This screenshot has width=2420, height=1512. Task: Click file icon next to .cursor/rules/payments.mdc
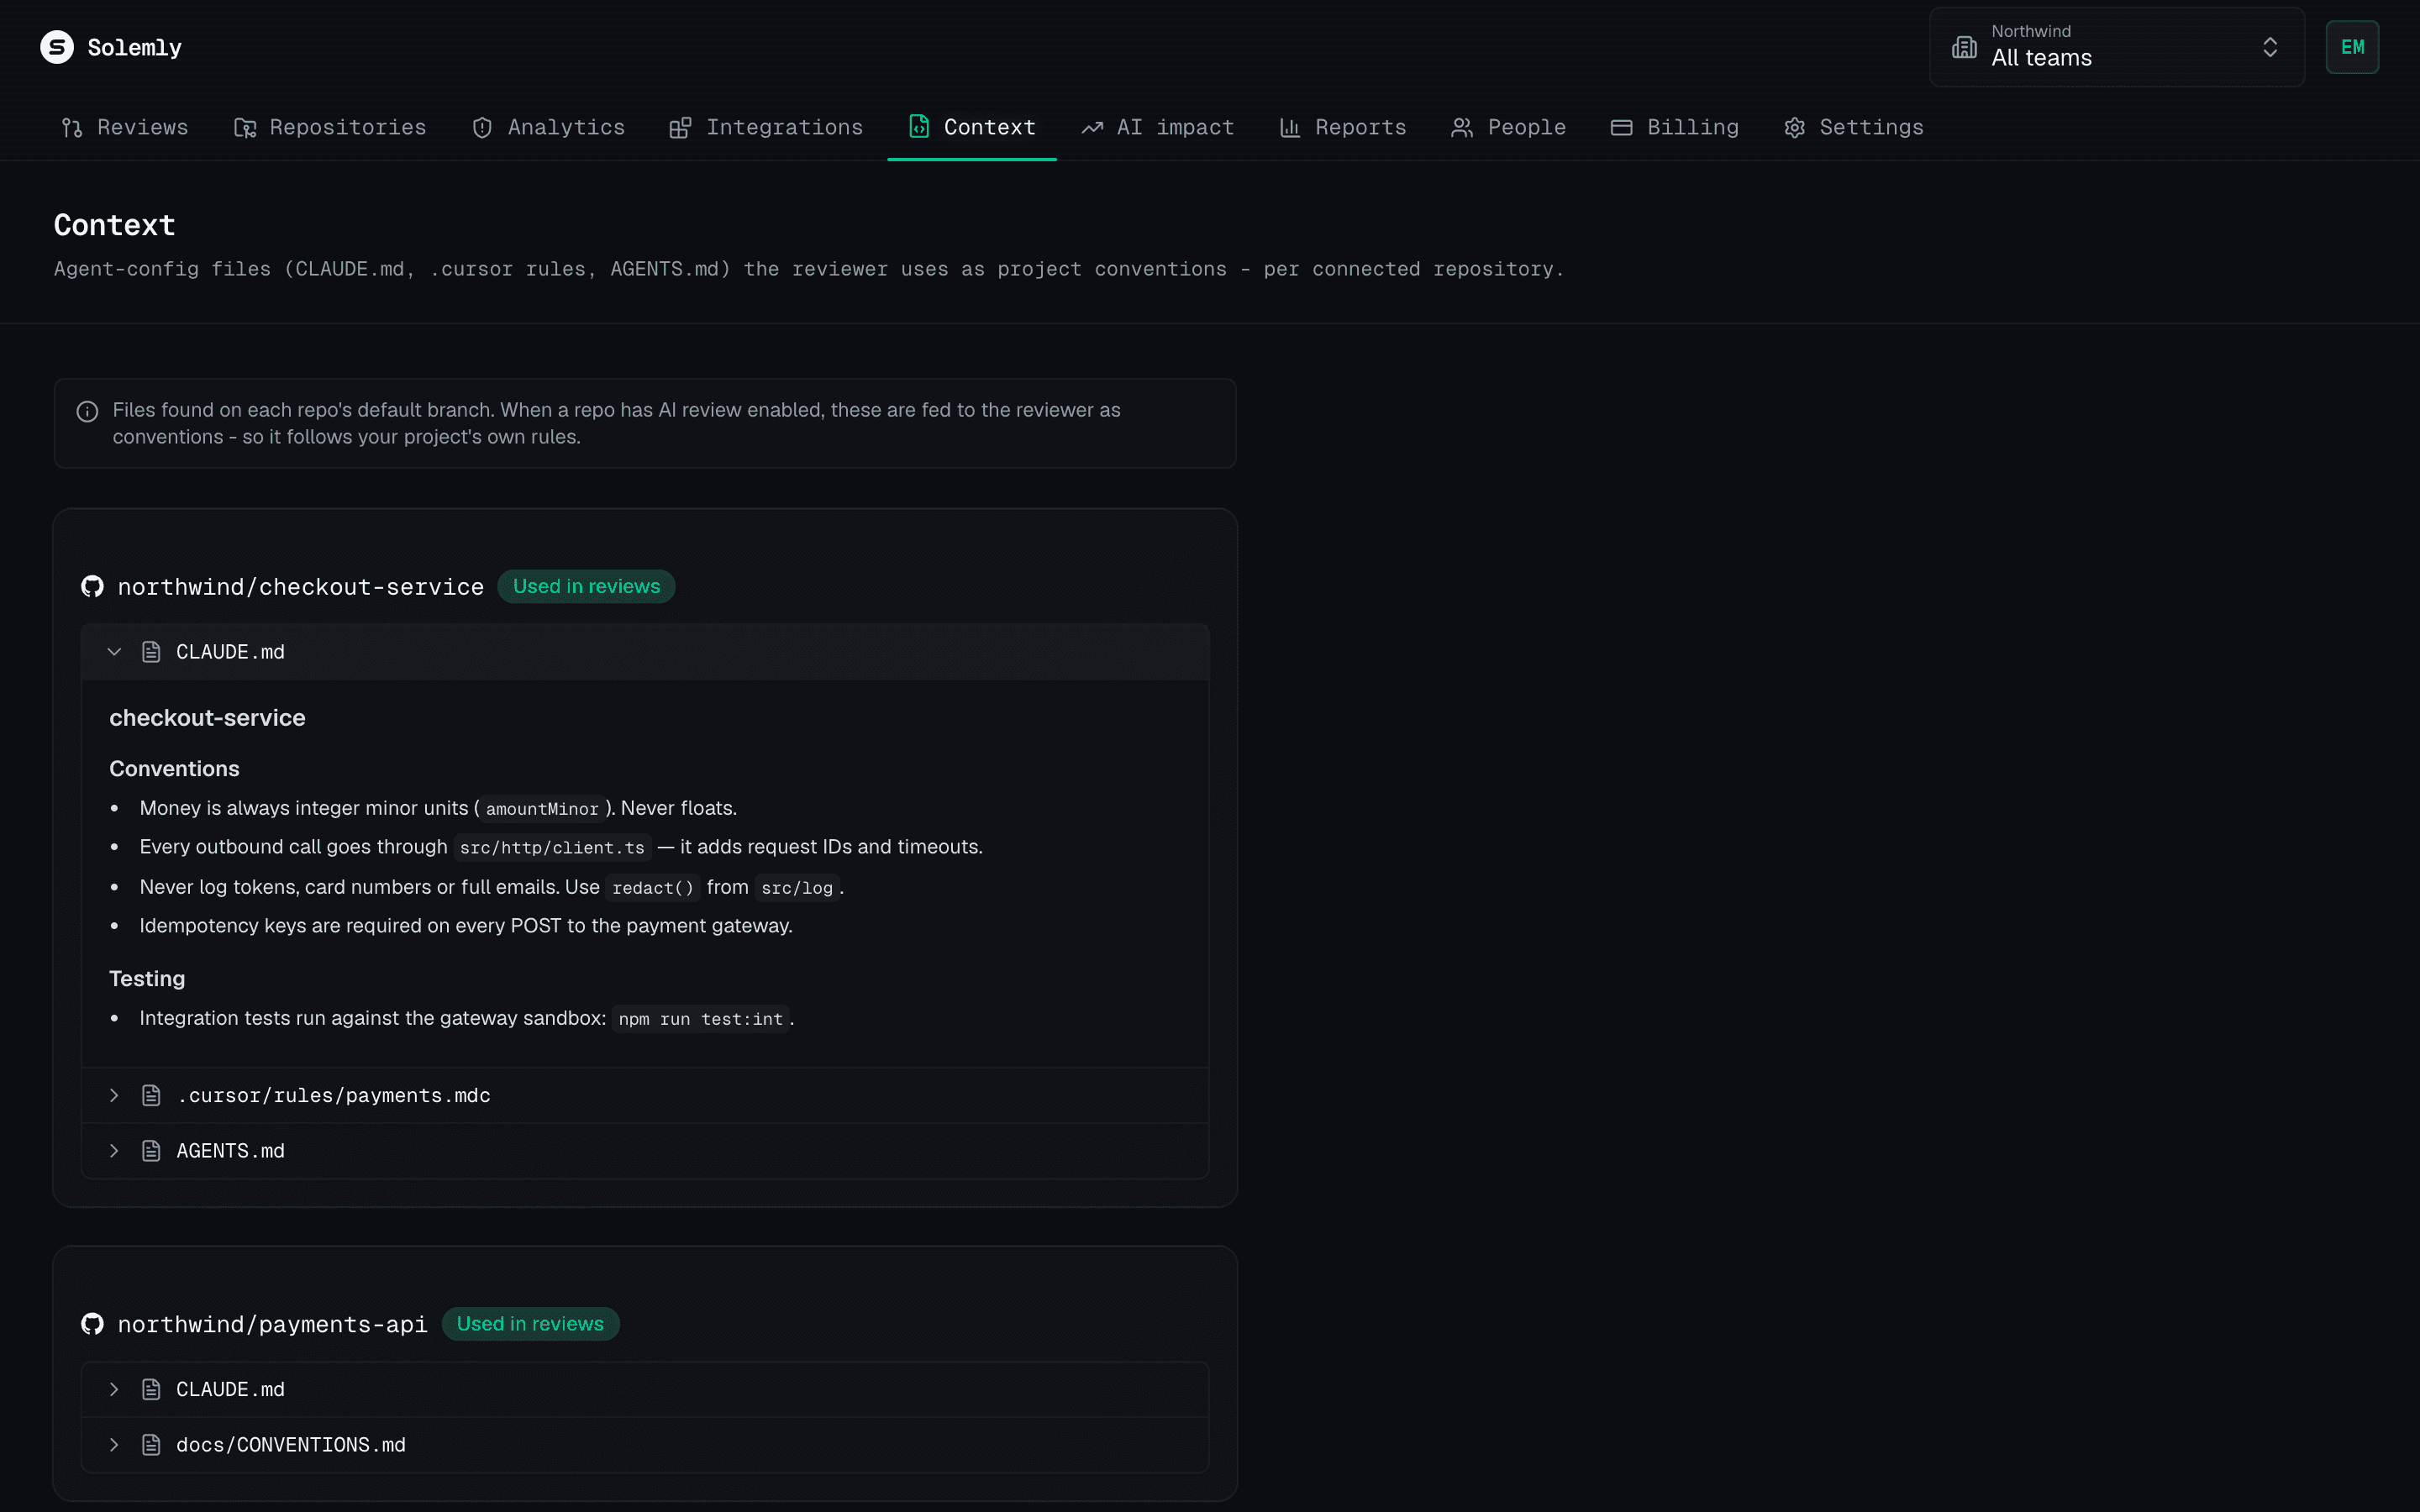[151, 1095]
